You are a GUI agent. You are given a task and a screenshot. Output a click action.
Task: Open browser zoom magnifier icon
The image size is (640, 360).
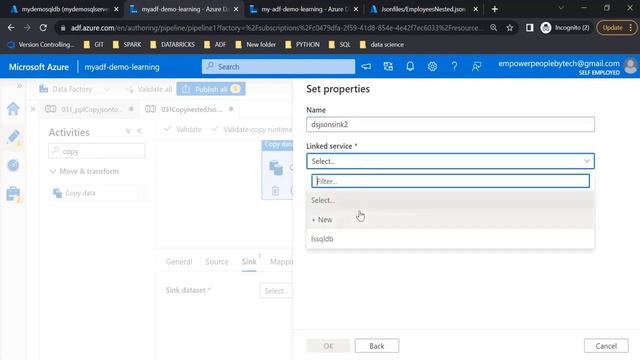494,28
